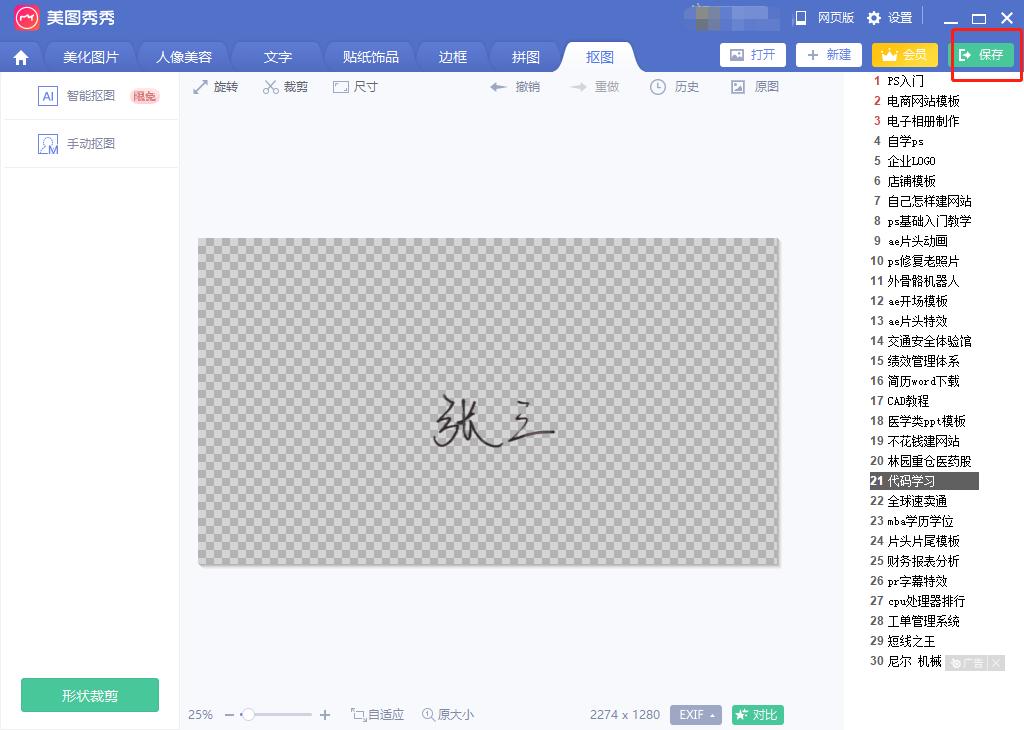This screenshot has width=1024, height=730.
Task: Click the 尺寸 (size) tool
Action: coord(355,86)
